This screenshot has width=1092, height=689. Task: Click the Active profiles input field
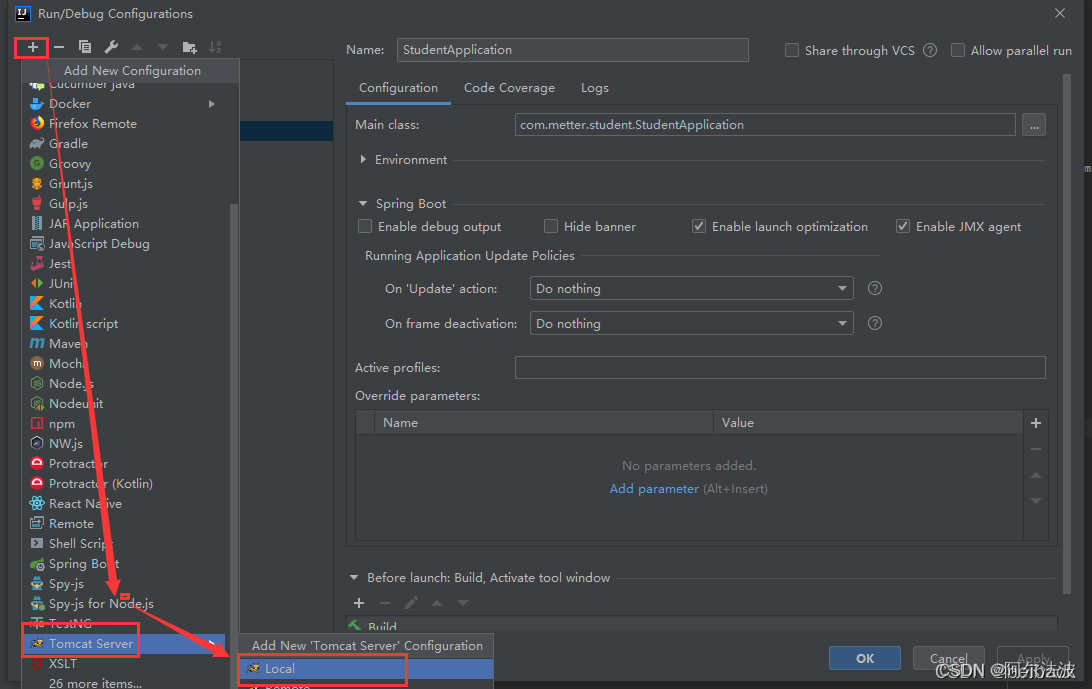coord(780,368)
